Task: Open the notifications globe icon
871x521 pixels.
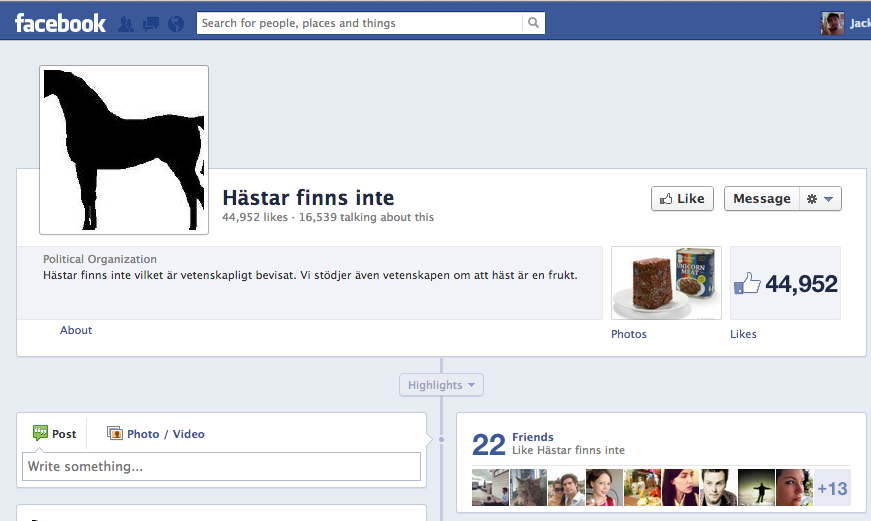Action: (176, 24)
